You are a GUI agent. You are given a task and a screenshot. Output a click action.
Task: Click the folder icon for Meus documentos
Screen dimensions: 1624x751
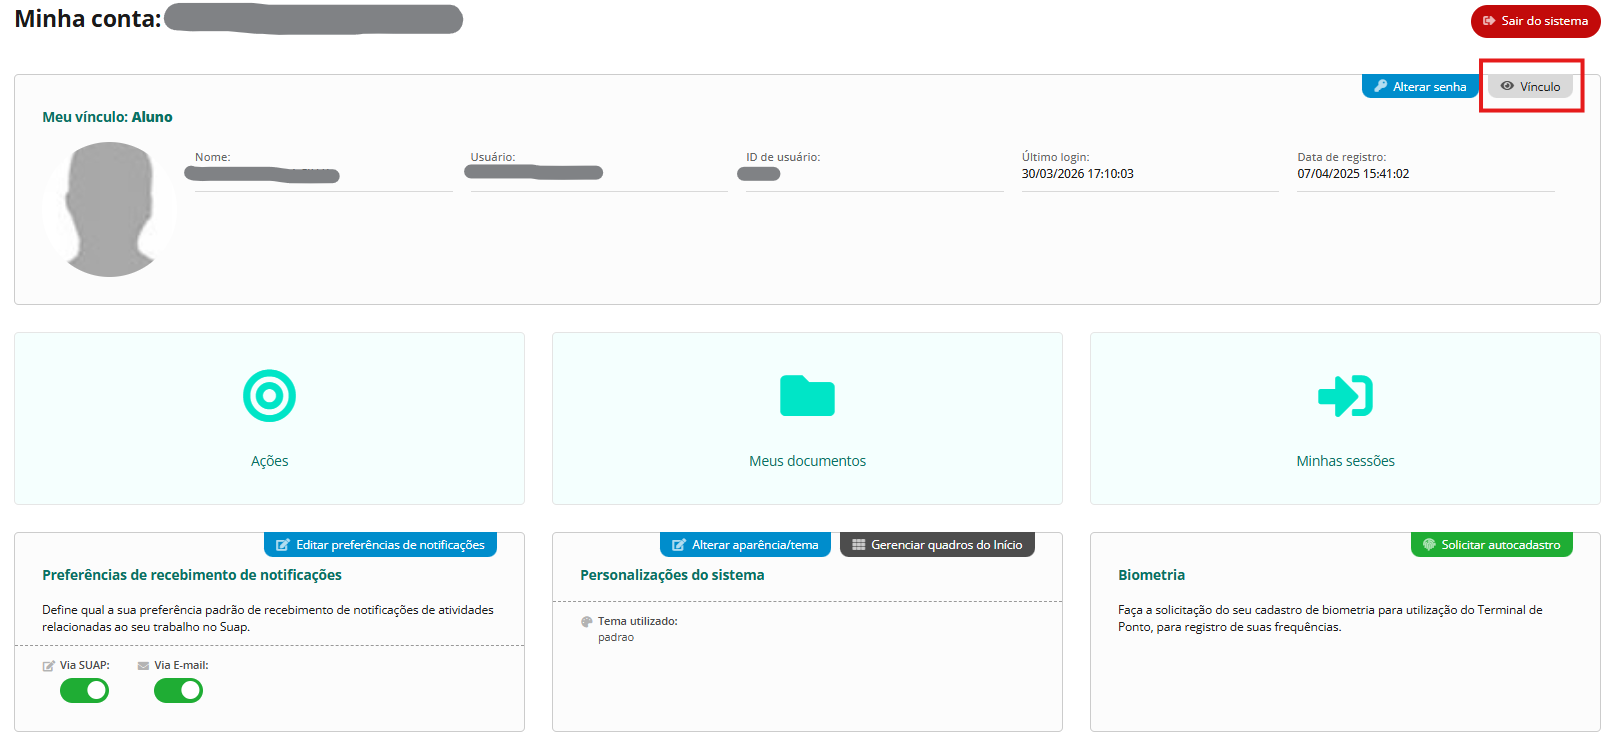coord(807,396)
